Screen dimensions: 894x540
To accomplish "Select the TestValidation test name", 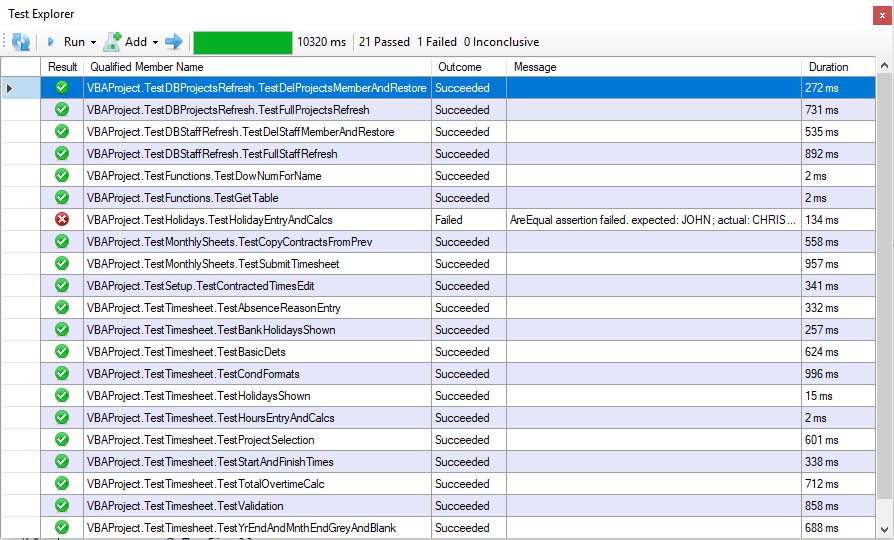I will point(185,506).
